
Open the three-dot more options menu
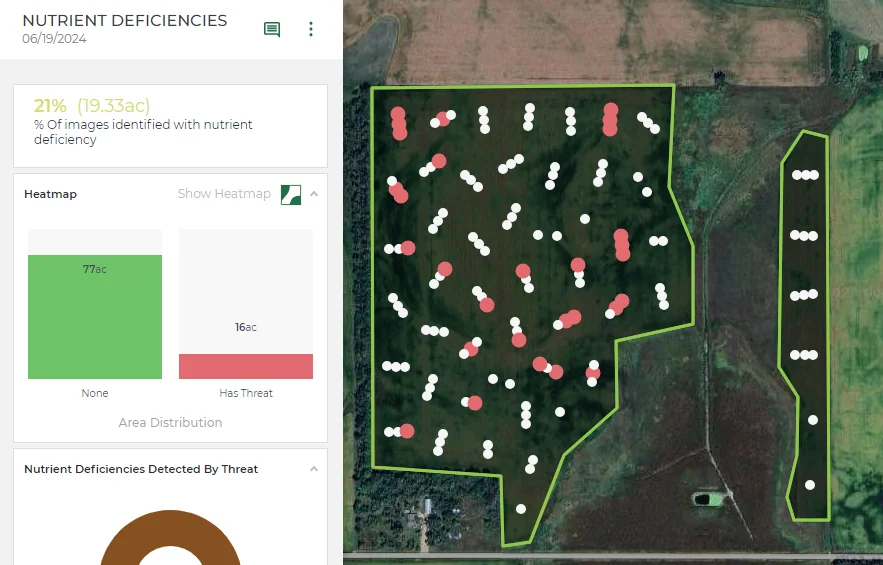310,29
